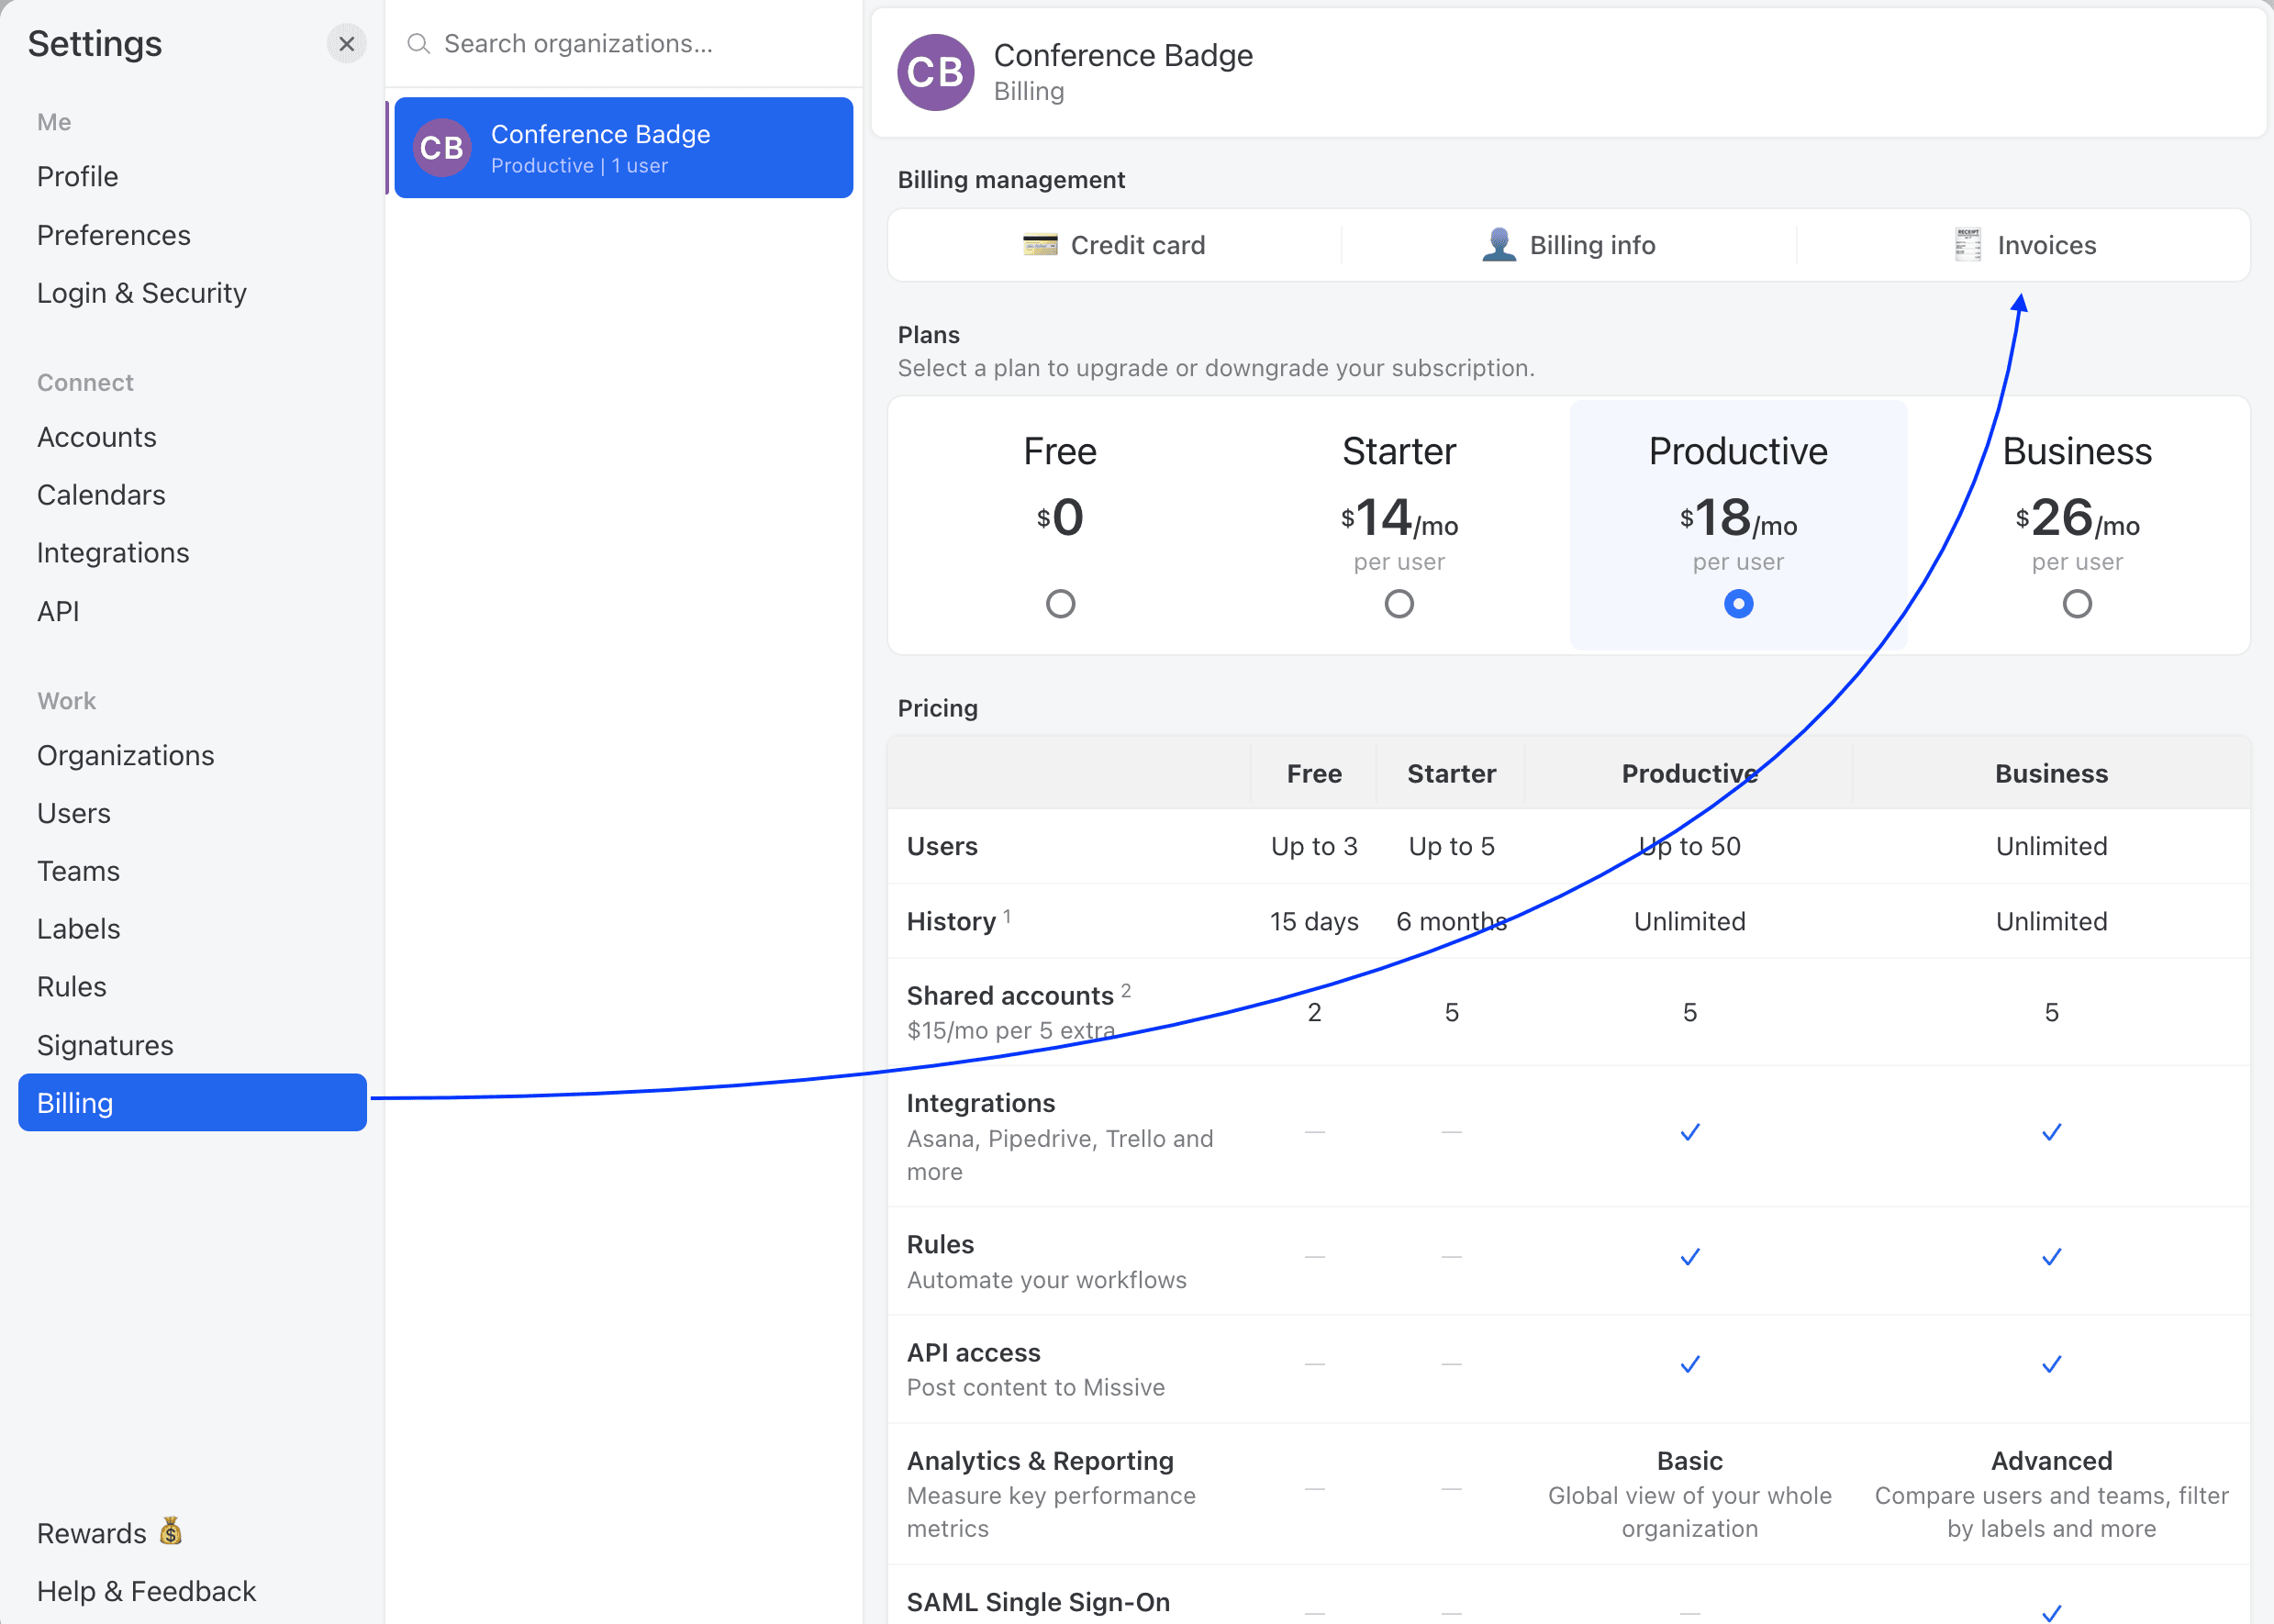Click the Billing info person icon
The image size is (2274, 1624).
click(x=1498, y=245)
